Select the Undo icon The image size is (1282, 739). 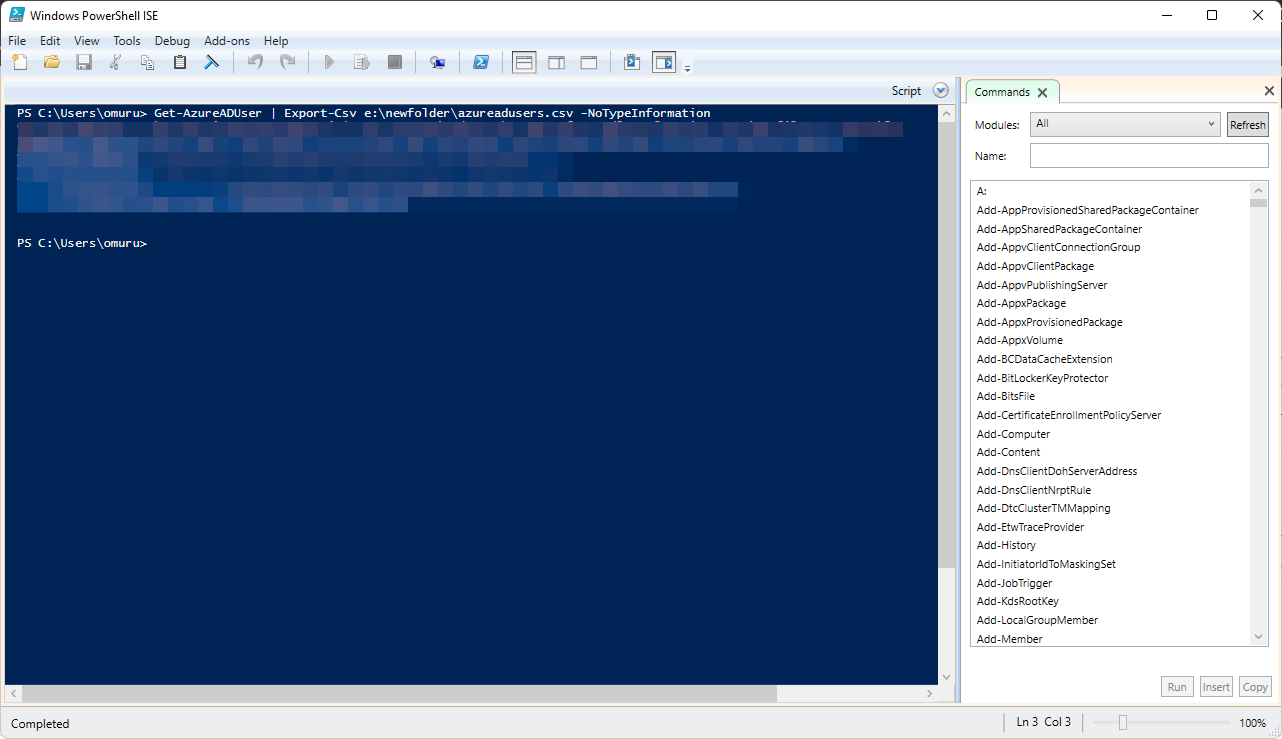click(255, 61)
